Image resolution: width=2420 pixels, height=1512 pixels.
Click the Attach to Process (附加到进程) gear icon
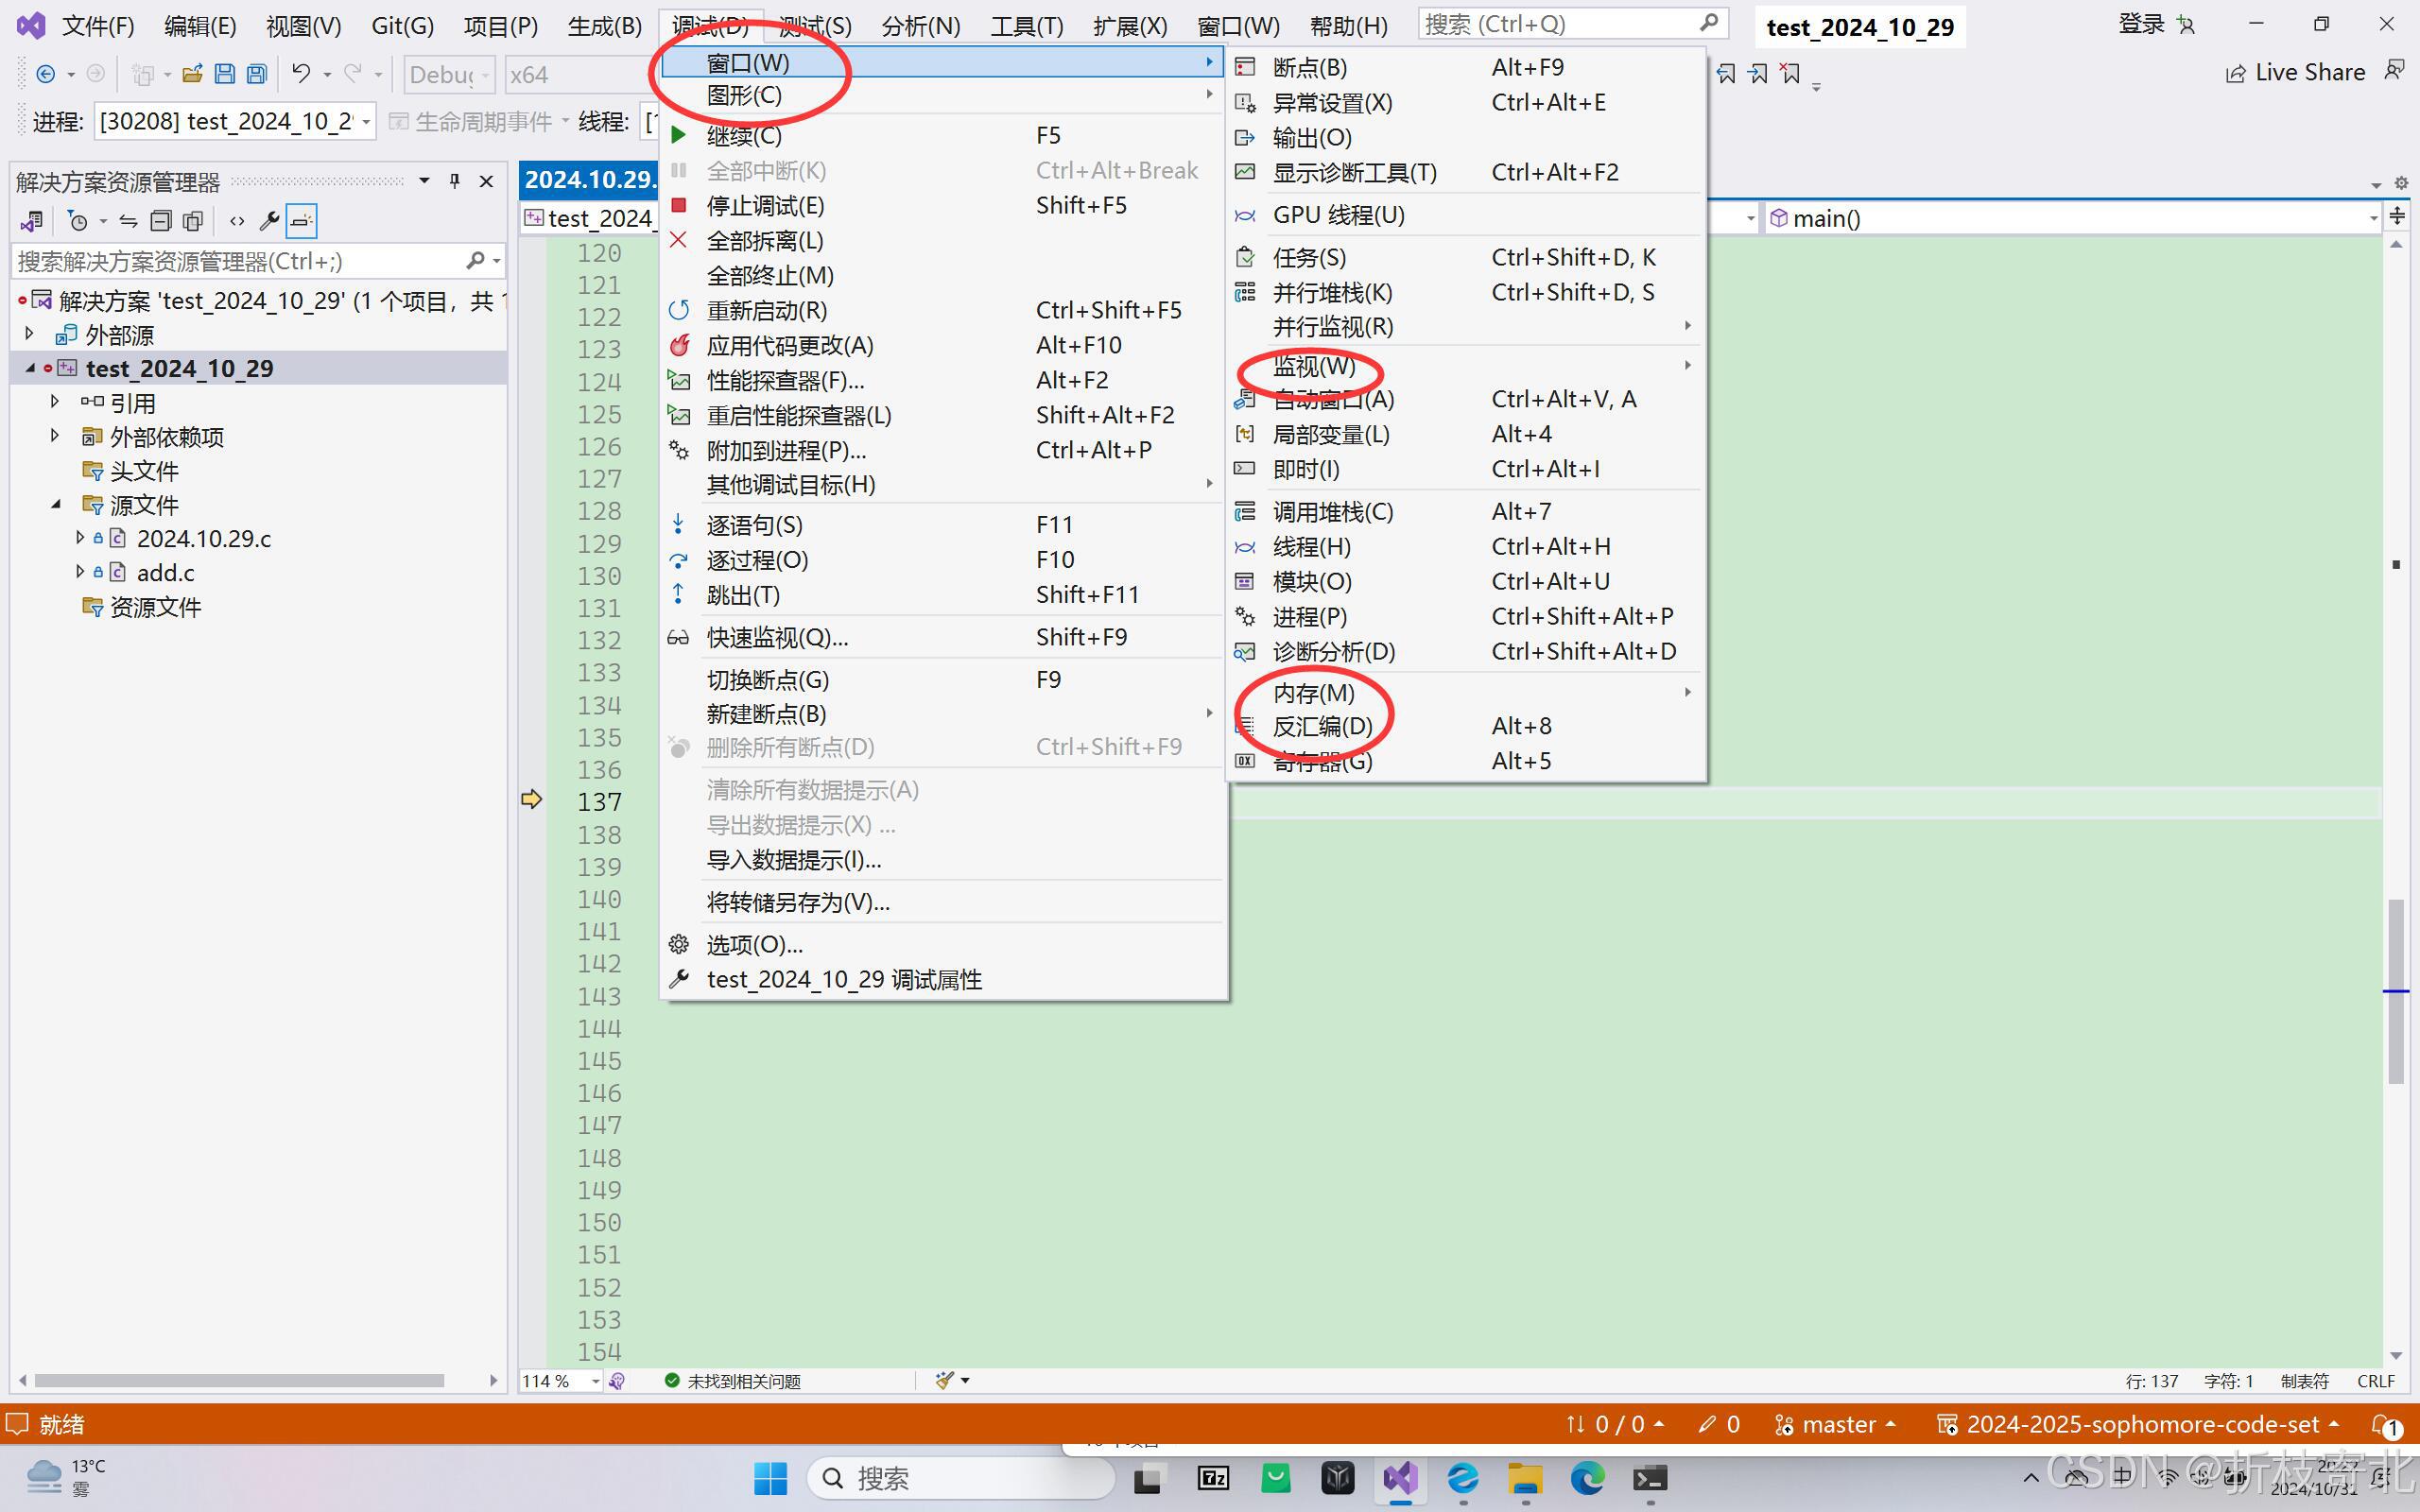[679, 450]
